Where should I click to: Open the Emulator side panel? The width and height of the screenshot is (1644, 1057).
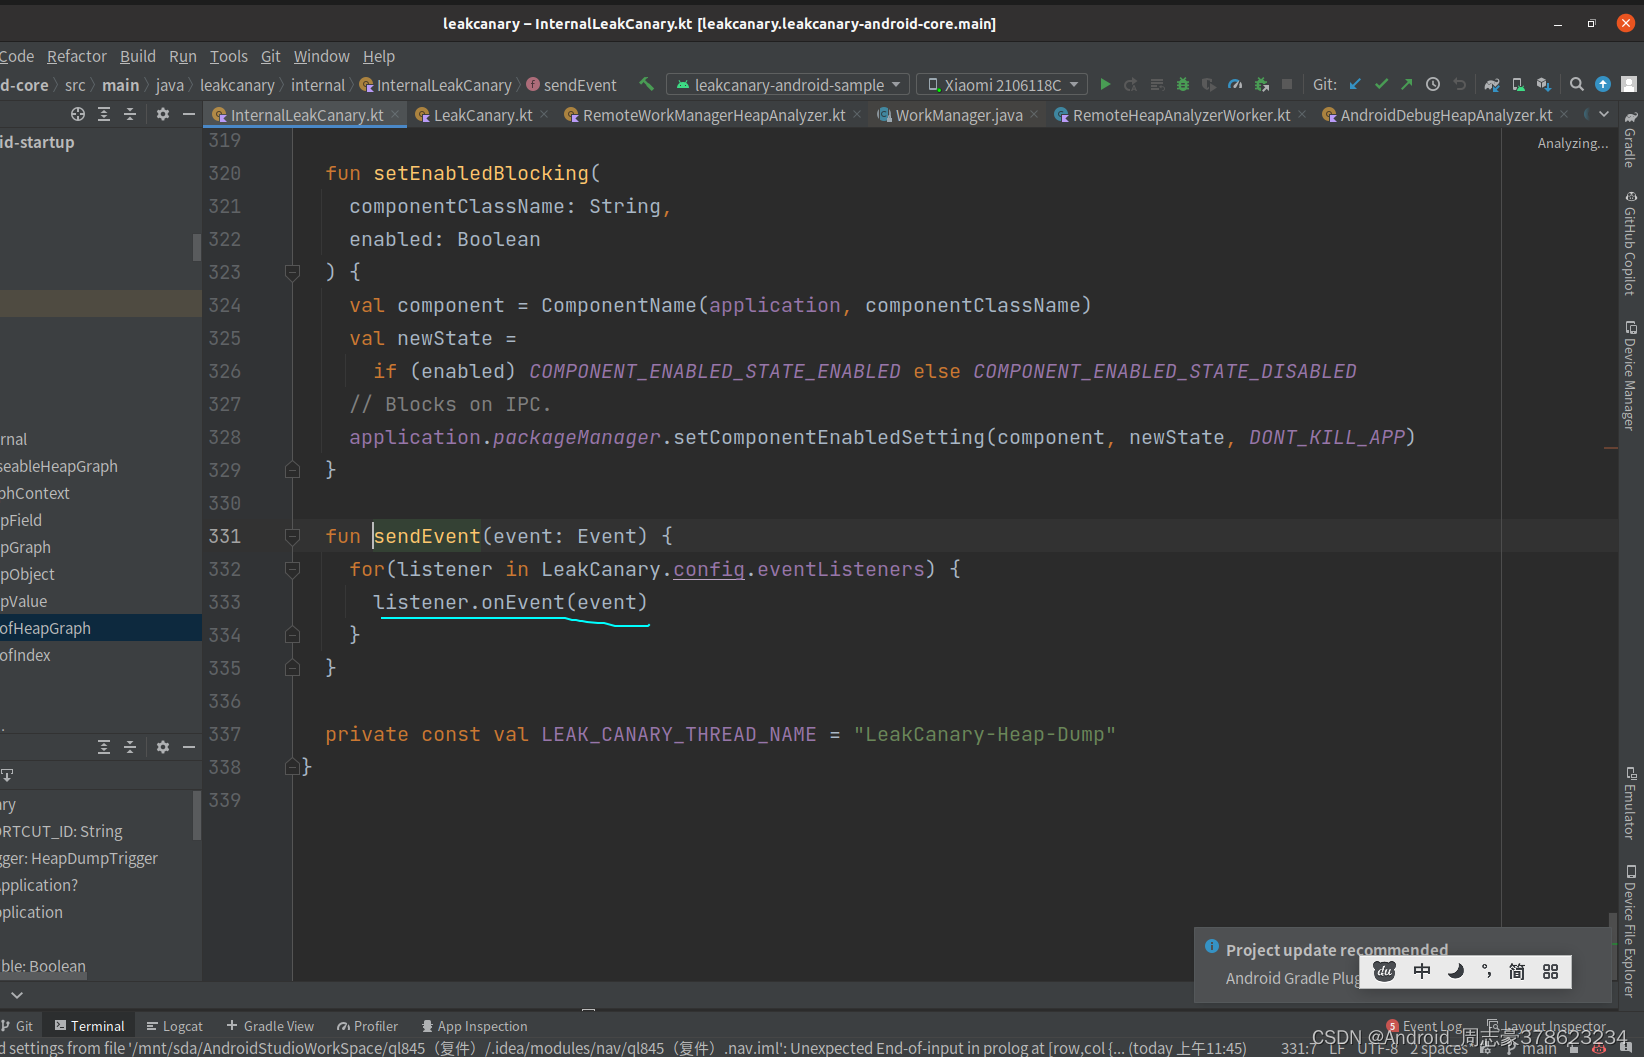[1630, 803]
